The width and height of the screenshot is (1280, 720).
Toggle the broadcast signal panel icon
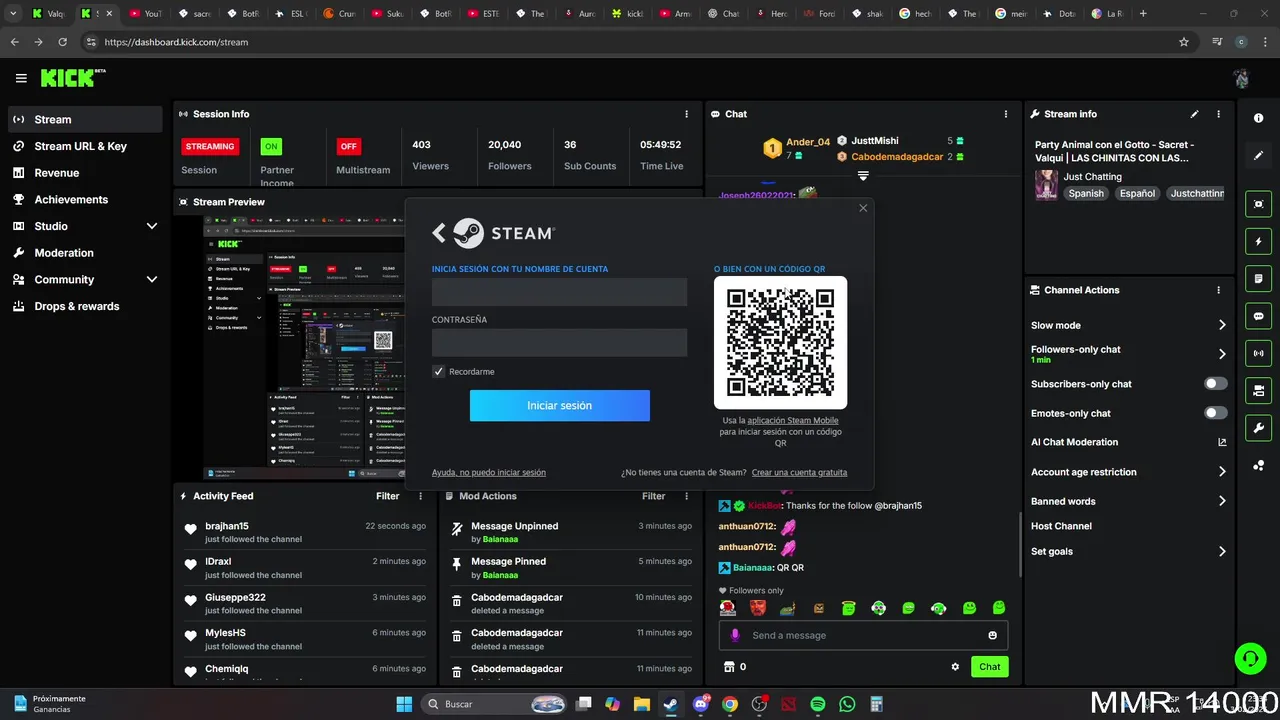click(1259, 353)
